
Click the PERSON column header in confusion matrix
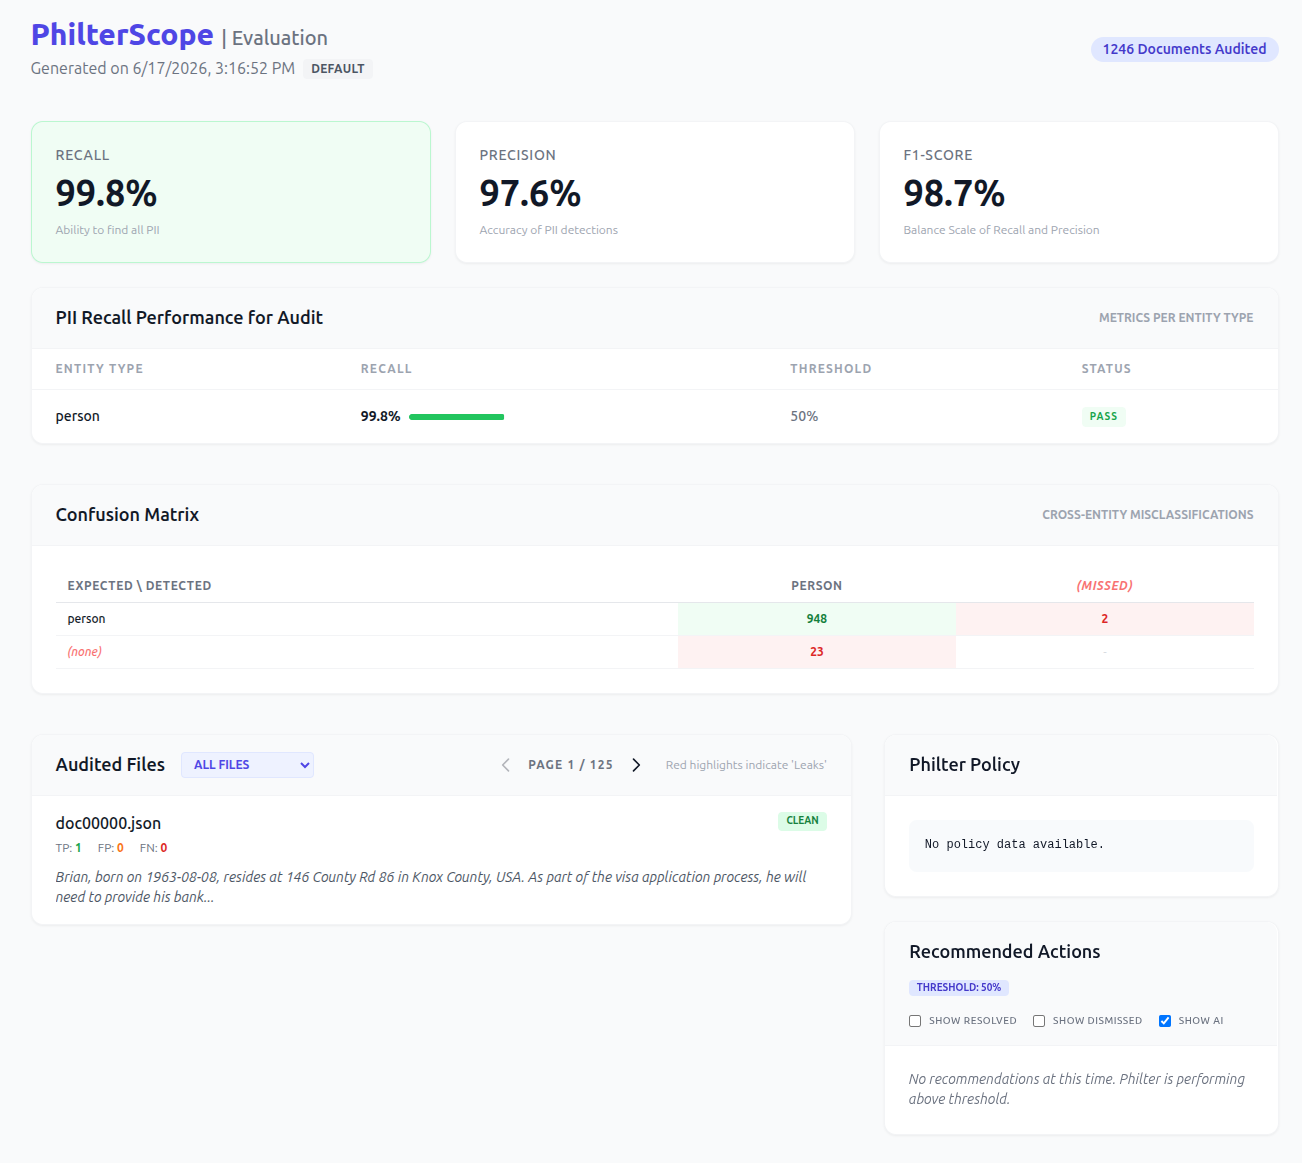coord(817,586)
